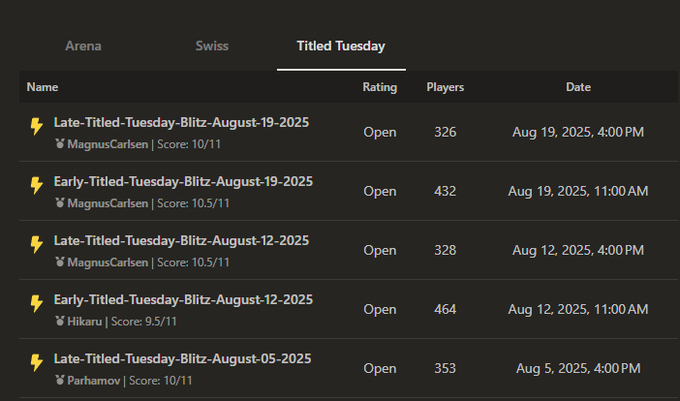This screenshot has height=401, width=680.
Task: Open the Late-Titled-Tuesday-Blitz-August-19-2025 tournament
Action: click(x=181, y=122)
